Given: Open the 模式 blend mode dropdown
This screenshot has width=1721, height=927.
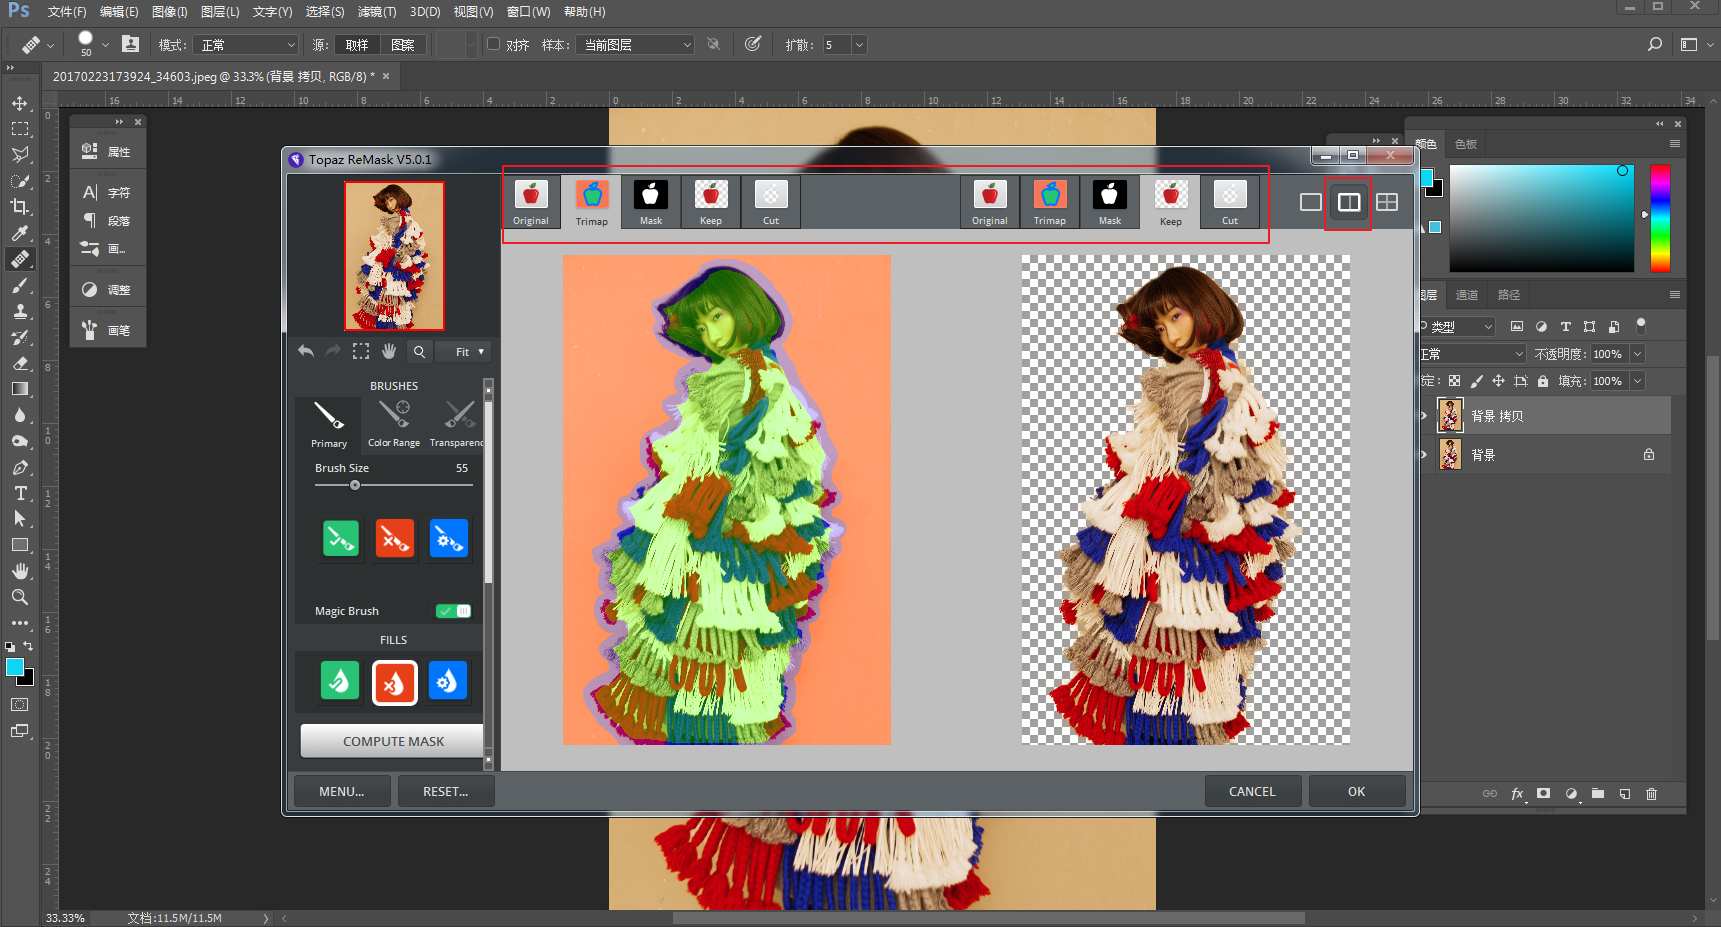Looking at the screenshot, I should click(247, 45).
